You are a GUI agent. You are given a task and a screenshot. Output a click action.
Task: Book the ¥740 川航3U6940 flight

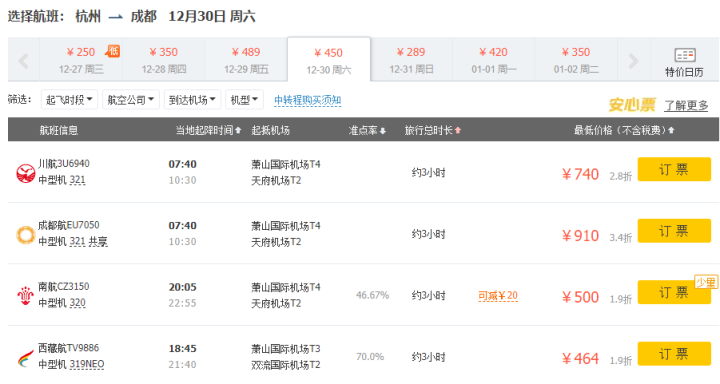pos(674,169)
